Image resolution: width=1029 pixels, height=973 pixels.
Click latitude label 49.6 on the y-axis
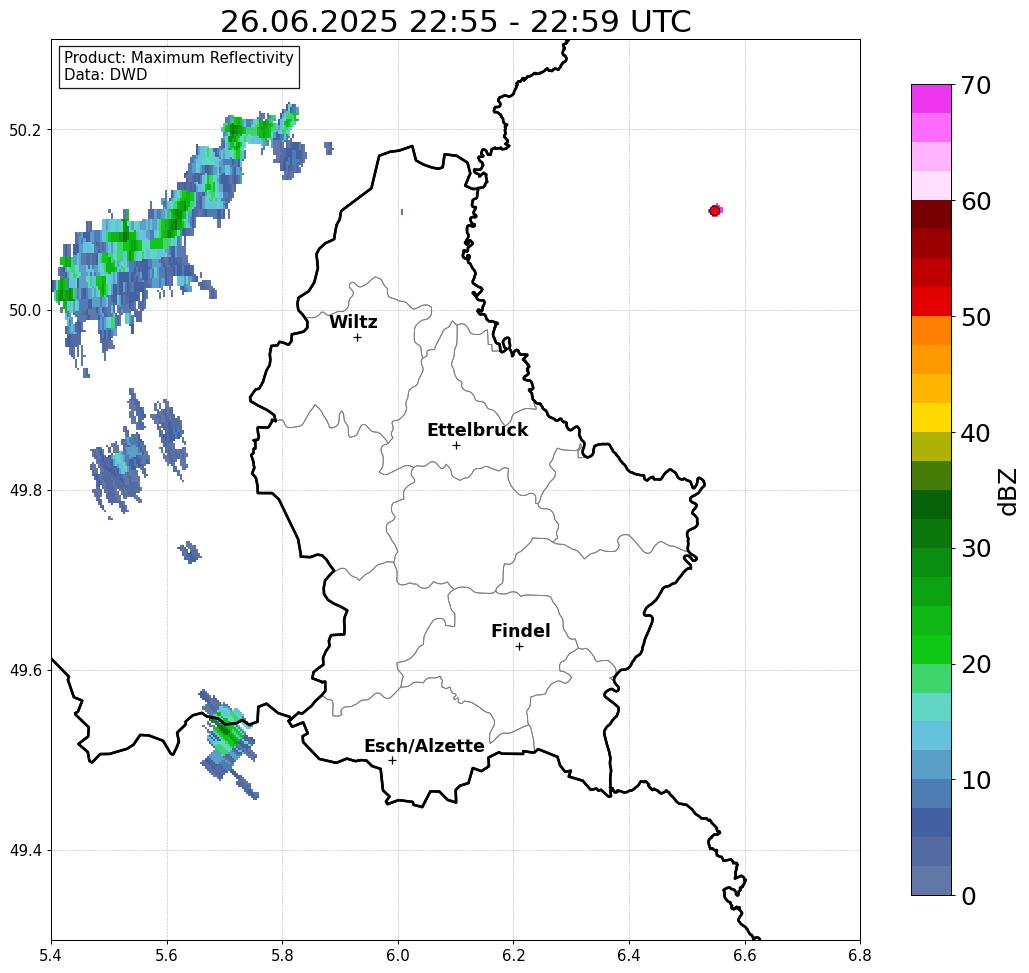(25, 671)
